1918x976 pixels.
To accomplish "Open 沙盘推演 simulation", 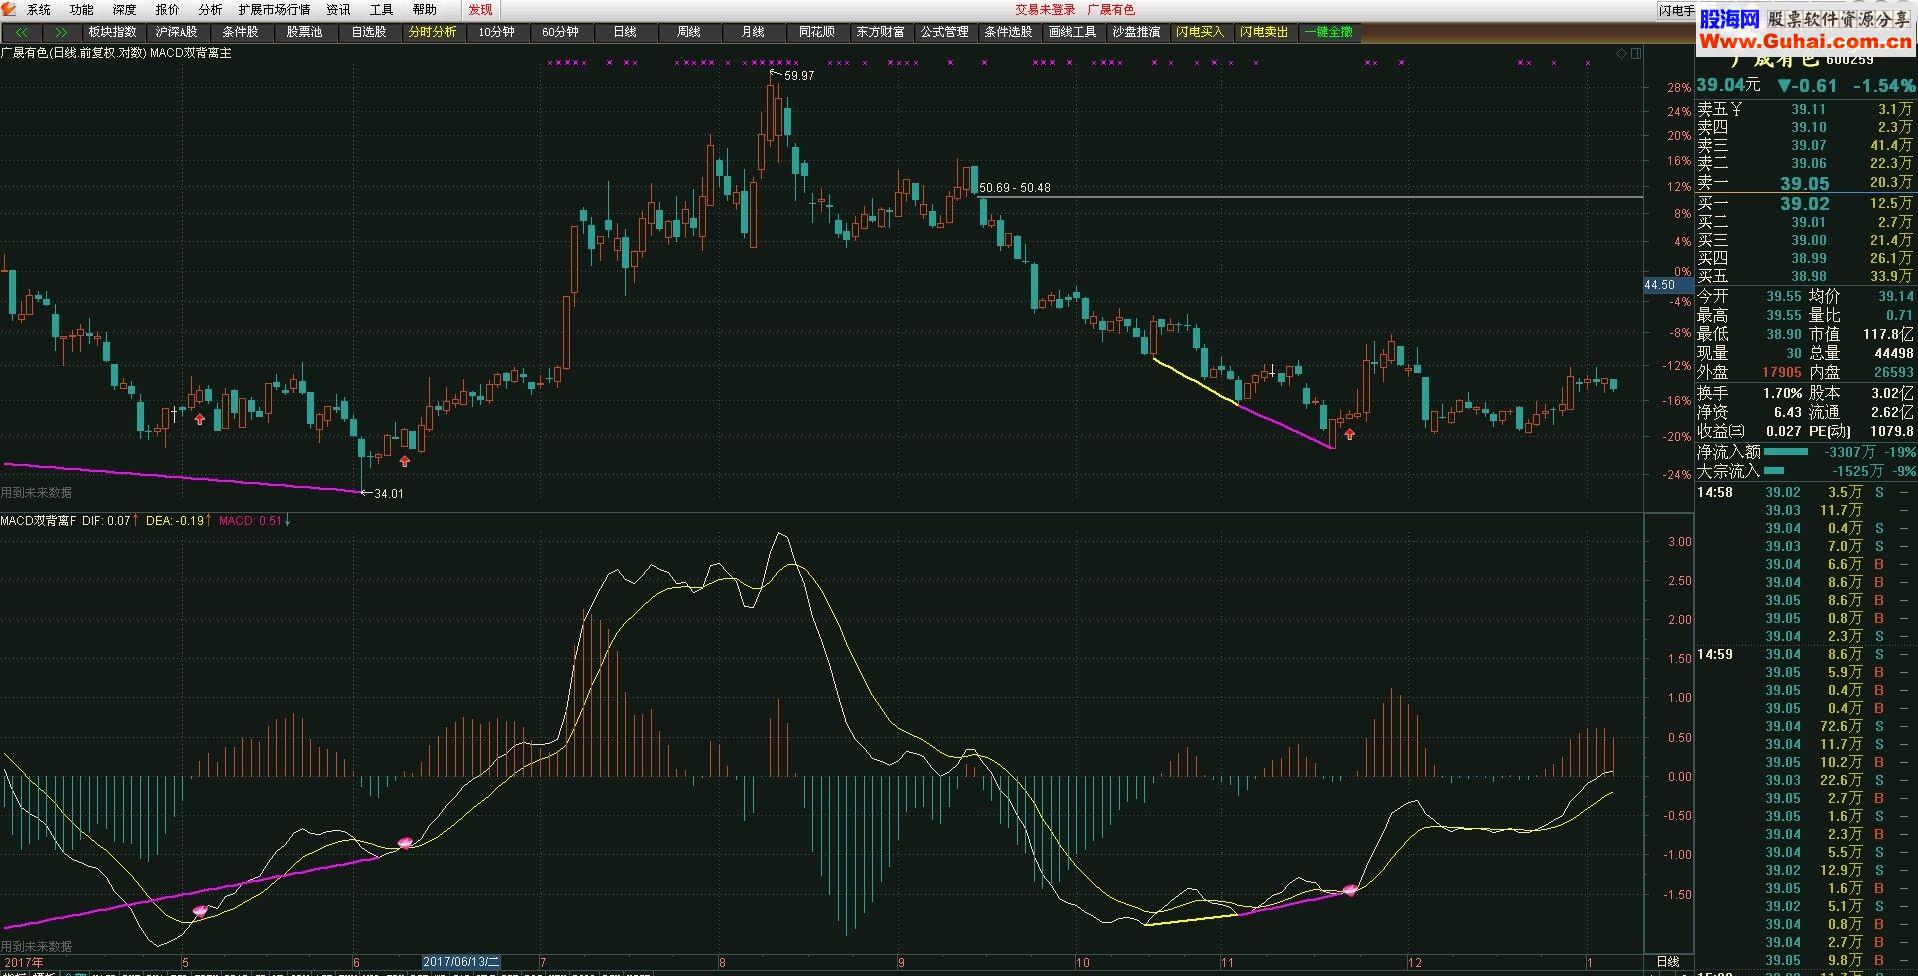I will coord(1136,32).
